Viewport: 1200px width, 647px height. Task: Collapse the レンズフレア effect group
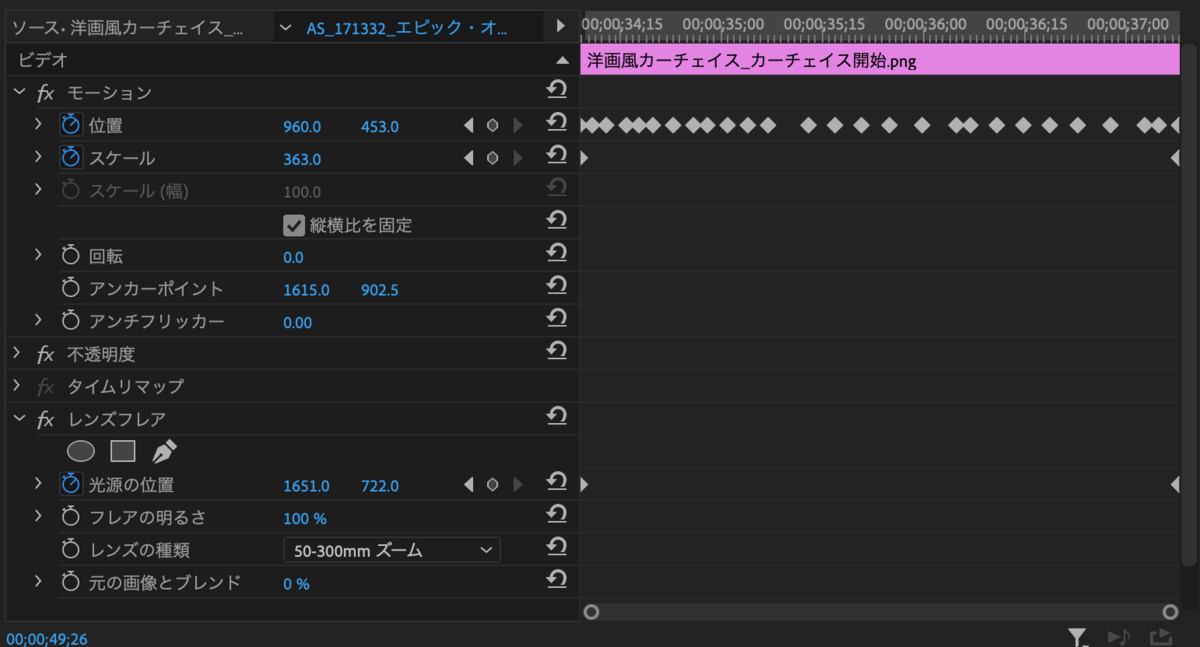[18, 418]
